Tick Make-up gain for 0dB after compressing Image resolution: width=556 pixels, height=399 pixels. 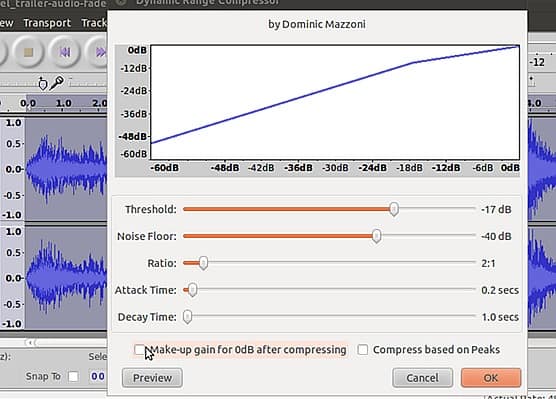click(140, 350)
